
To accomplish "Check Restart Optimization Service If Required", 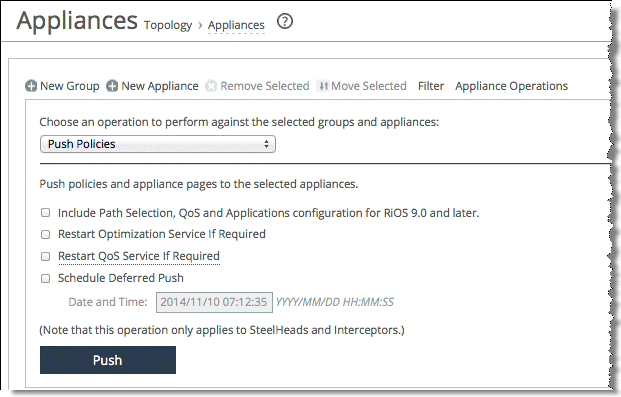I will click(x=46, y=234).
